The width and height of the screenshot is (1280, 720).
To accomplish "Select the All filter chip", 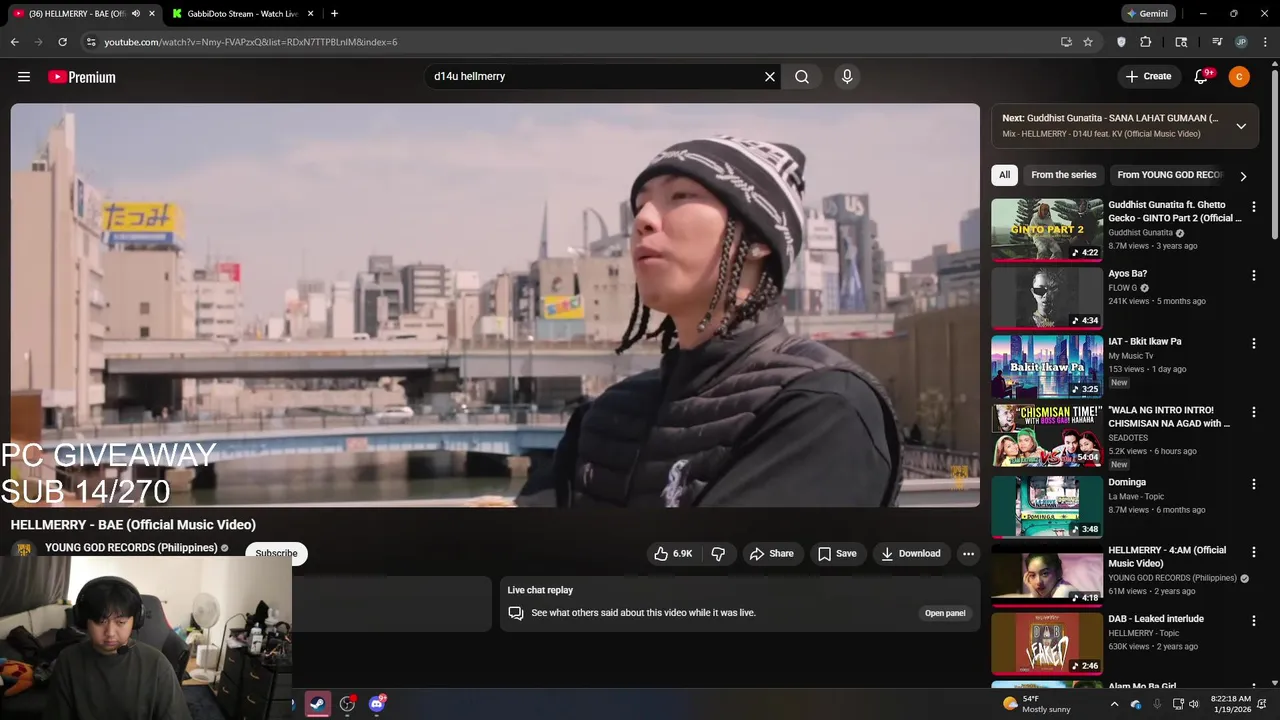I will point(1004,175).
